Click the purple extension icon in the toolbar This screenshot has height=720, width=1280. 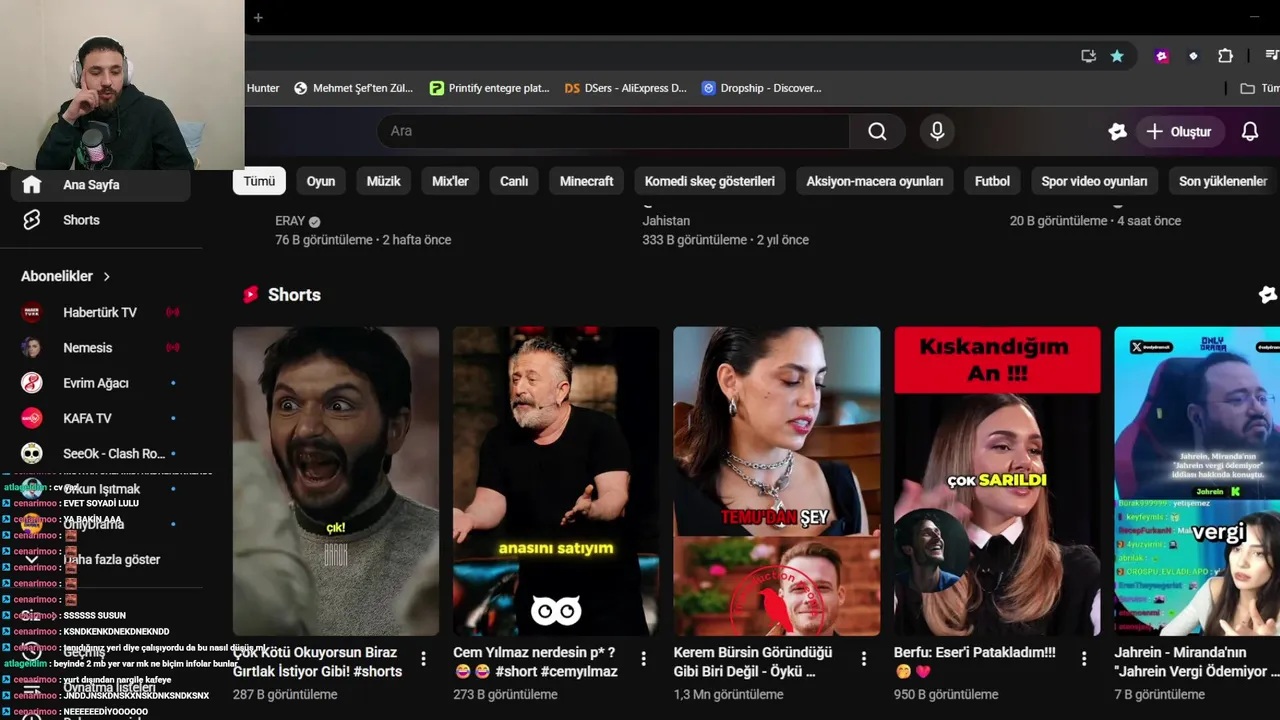[1162, 56]
